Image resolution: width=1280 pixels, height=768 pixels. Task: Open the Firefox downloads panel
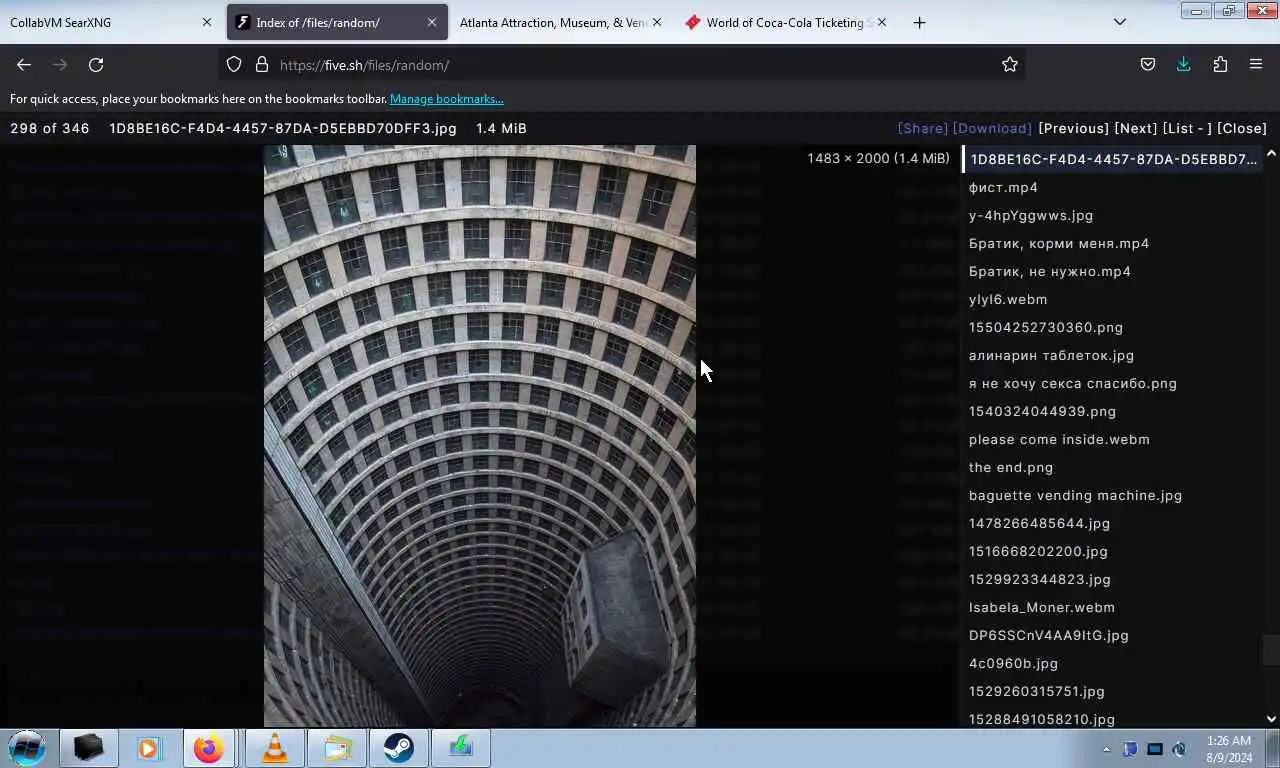(x=1184, y=64)
